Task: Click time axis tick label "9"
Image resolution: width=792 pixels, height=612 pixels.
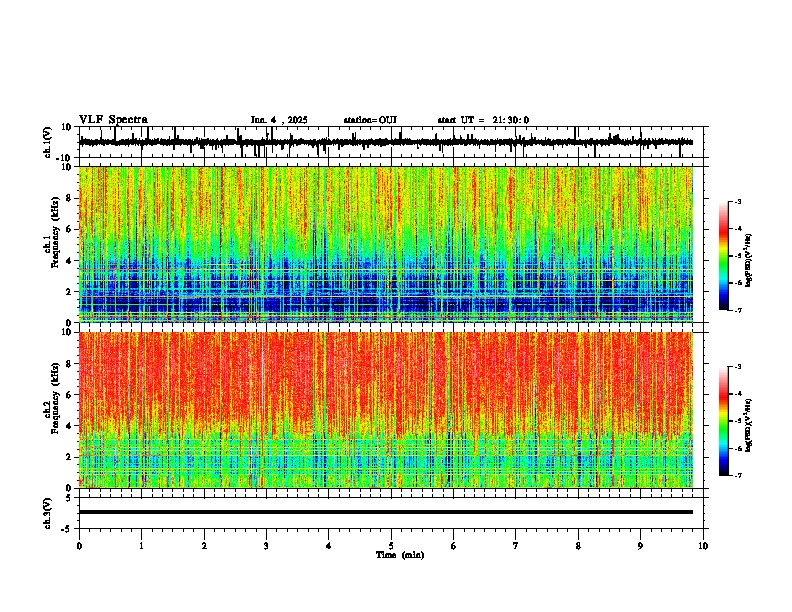Action: 641,546
